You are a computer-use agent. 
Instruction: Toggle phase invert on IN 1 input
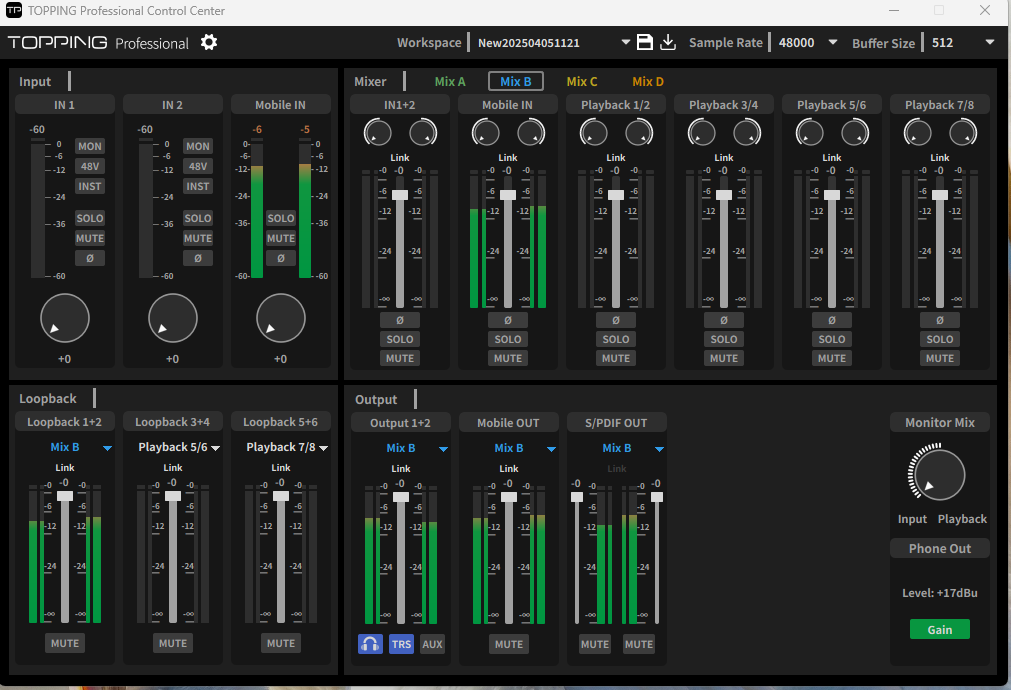pyautogui.click(x=89, y=258)
